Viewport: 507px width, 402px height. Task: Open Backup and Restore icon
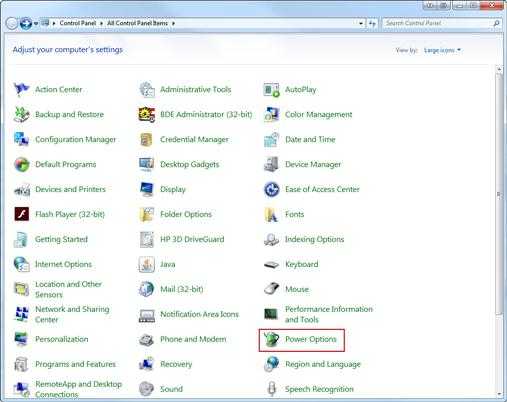[x=22, y=114]
